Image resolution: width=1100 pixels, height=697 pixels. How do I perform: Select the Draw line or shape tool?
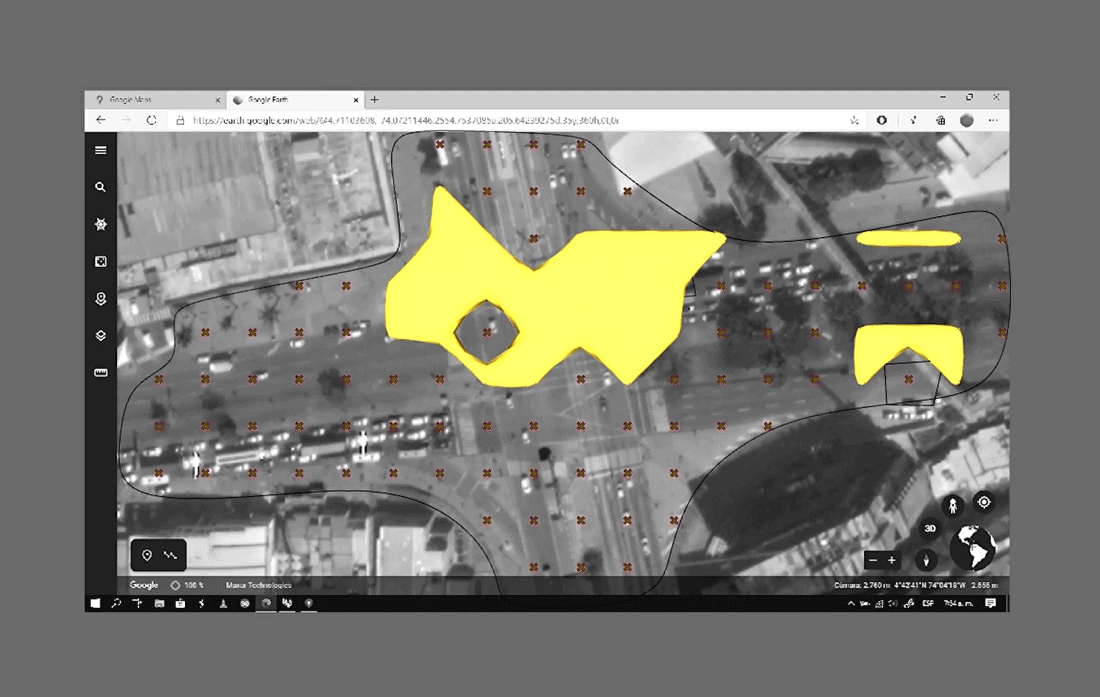pyautogui.click(x=170, y=555)
